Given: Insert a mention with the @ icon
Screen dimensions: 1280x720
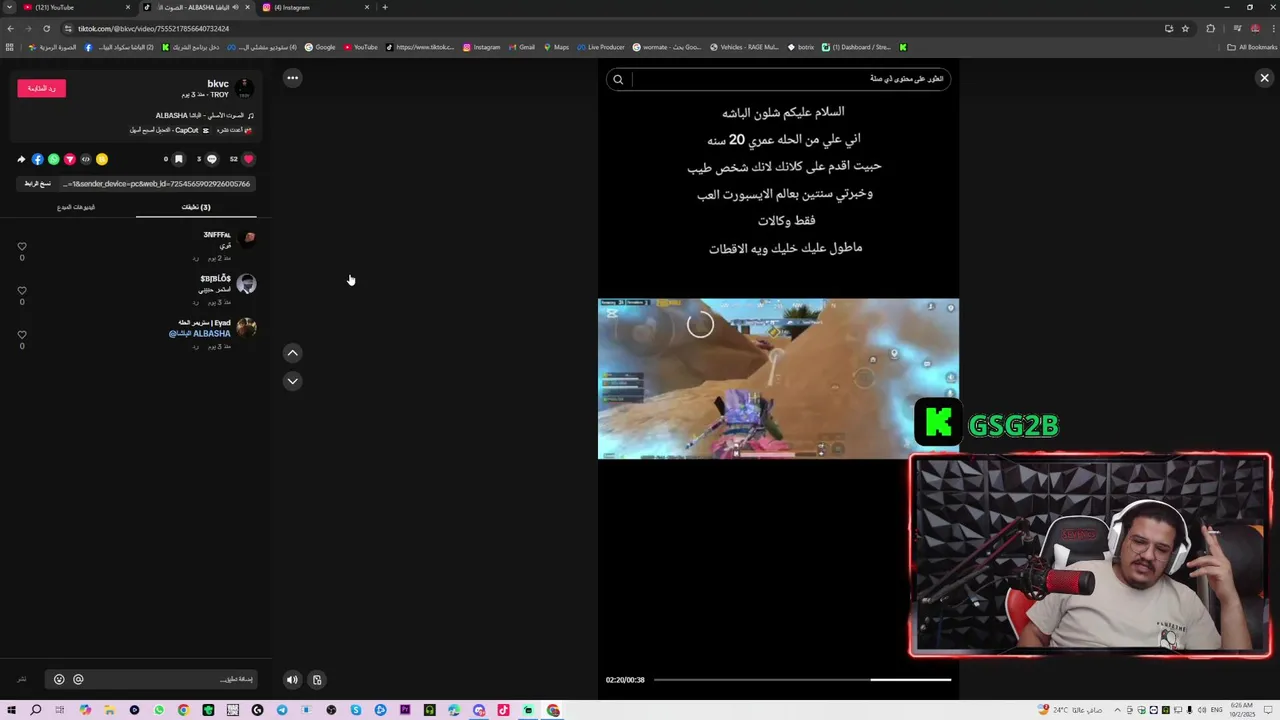Looking at the screenshot, I should click(78, 680).
